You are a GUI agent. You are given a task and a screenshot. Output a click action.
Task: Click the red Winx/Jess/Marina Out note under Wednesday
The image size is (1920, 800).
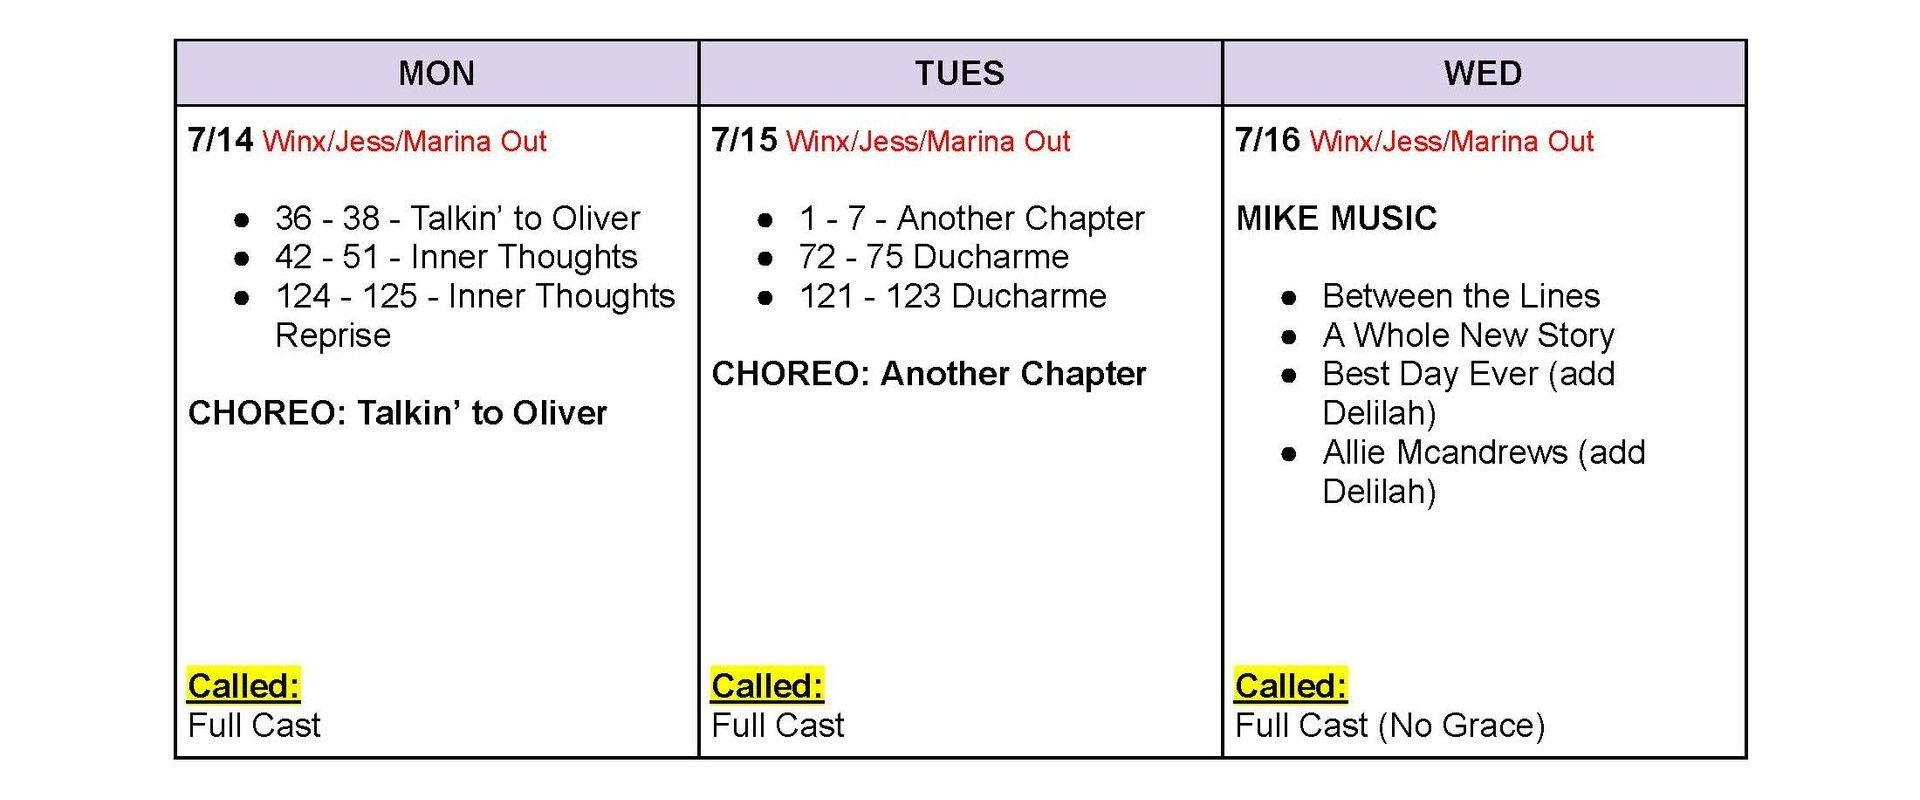1451,141
